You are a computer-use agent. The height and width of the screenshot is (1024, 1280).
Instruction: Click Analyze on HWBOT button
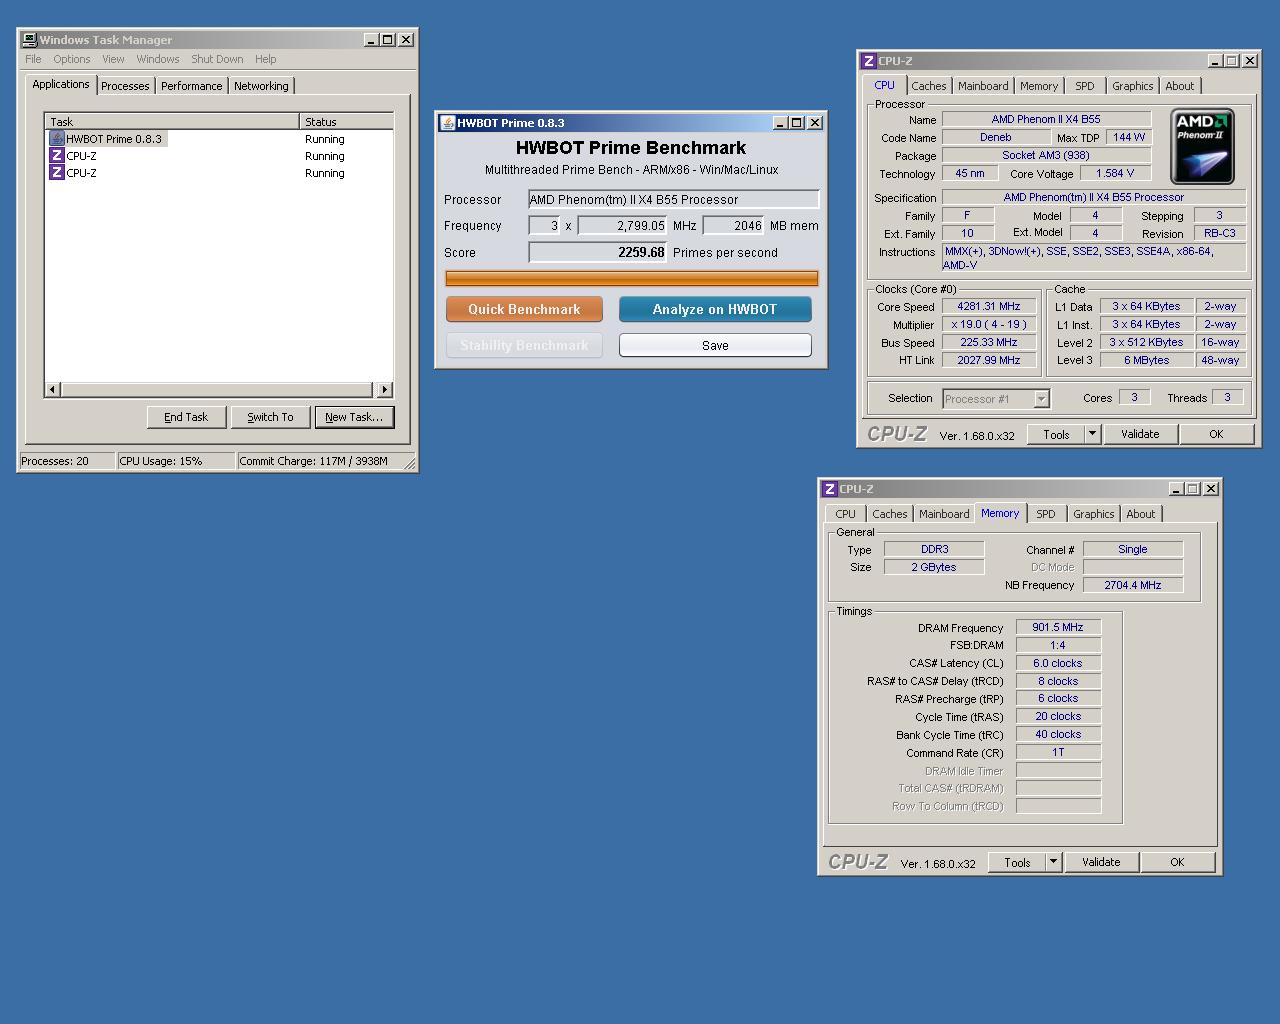715,309
